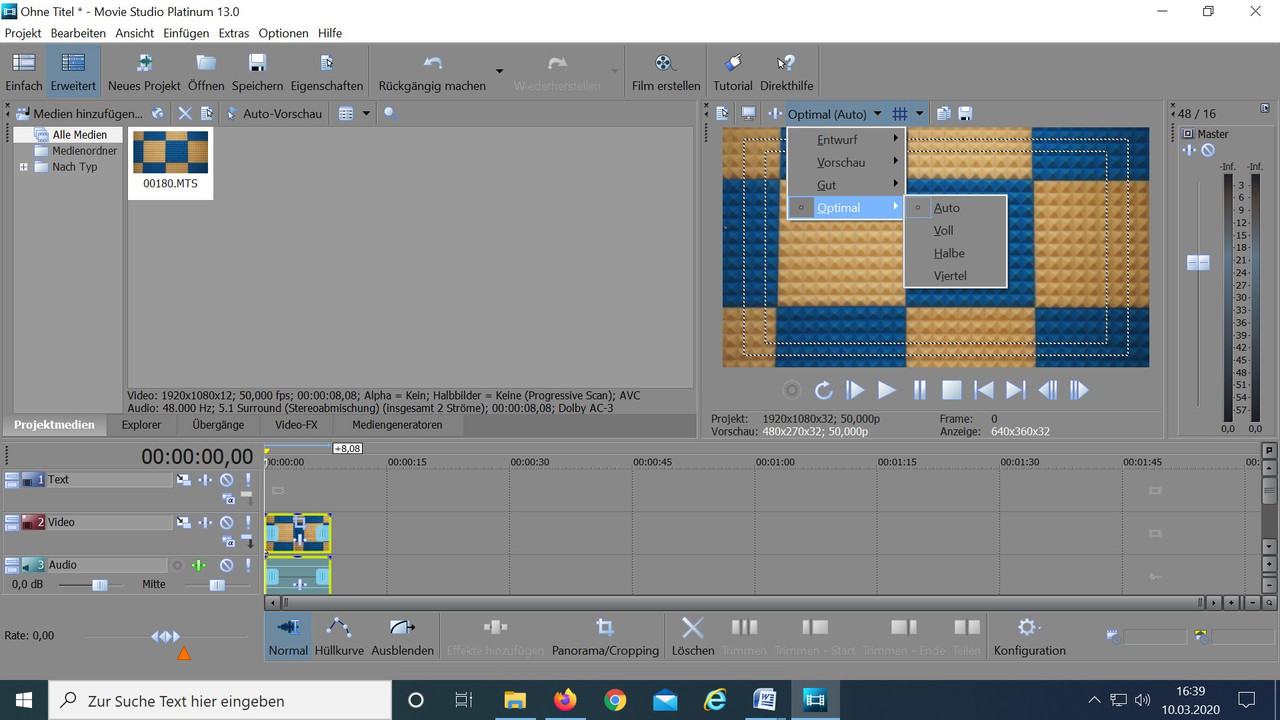Expand the Nach Typ tree node

(x=23, y=167)
